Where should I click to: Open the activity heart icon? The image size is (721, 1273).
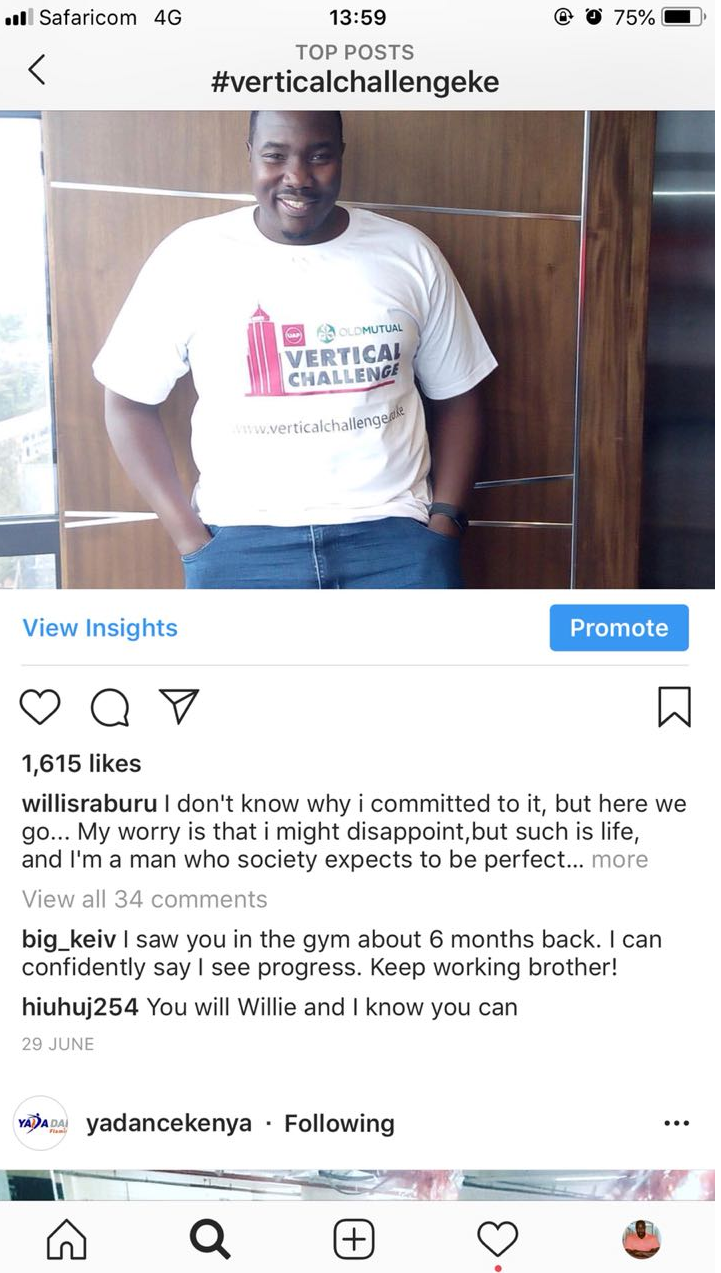pyautogui.click(x=497, y=1239)
